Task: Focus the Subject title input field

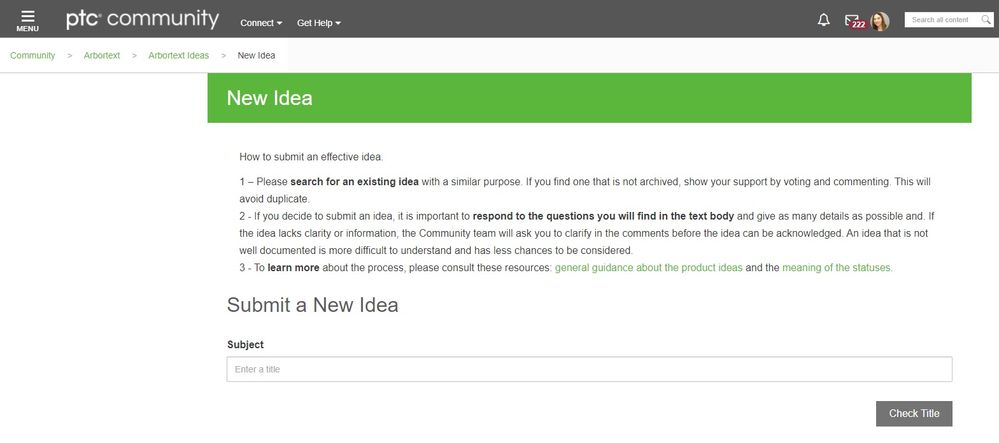Action: click(x=589, y=370)
